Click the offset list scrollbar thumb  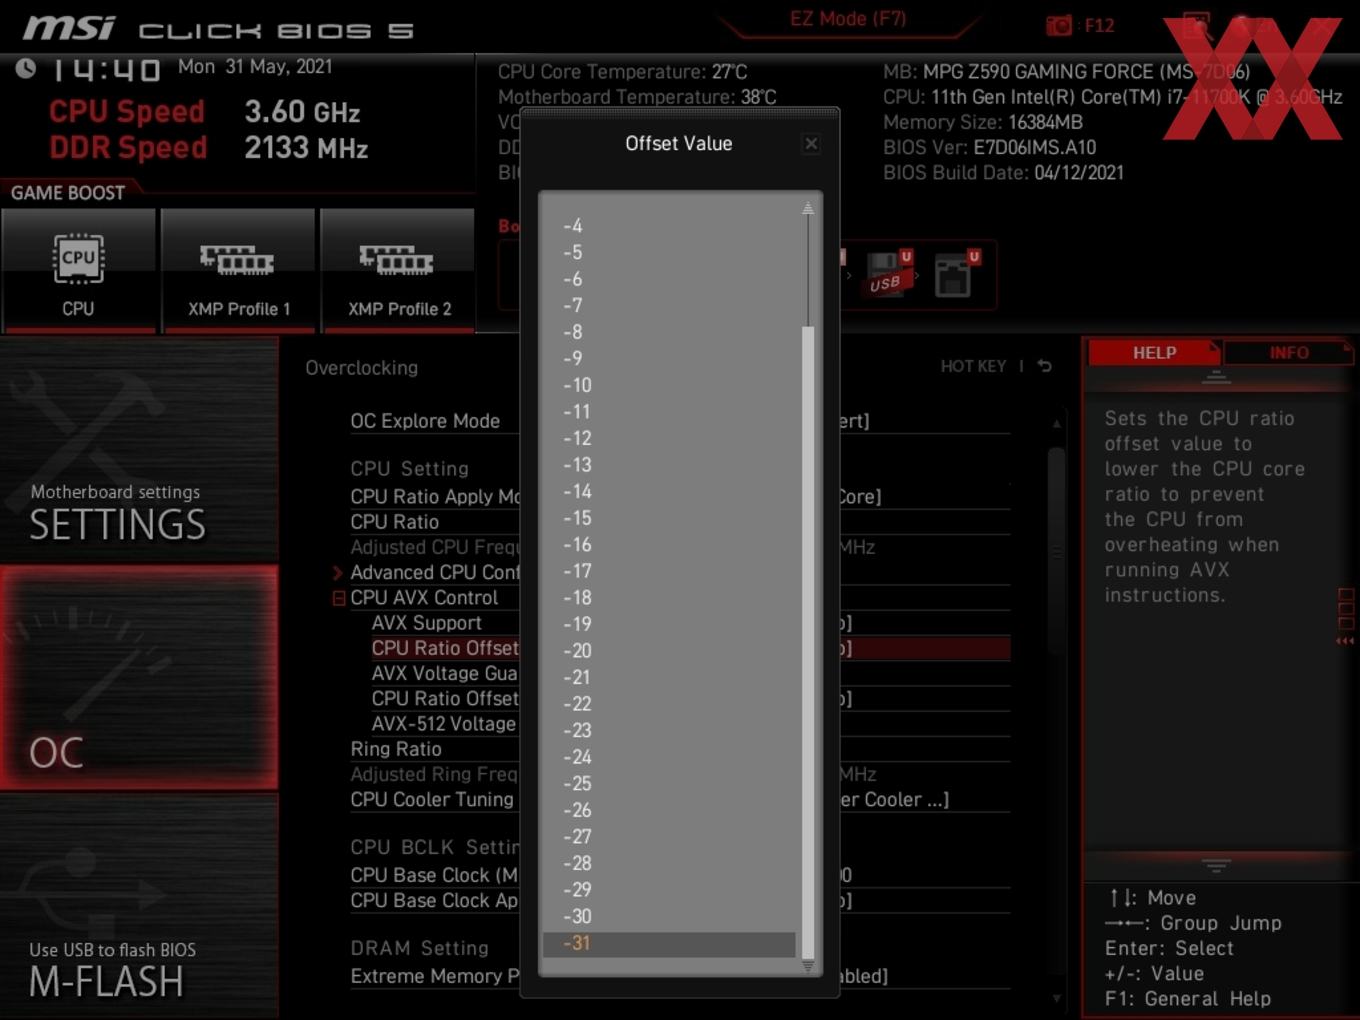pos(808,642)
